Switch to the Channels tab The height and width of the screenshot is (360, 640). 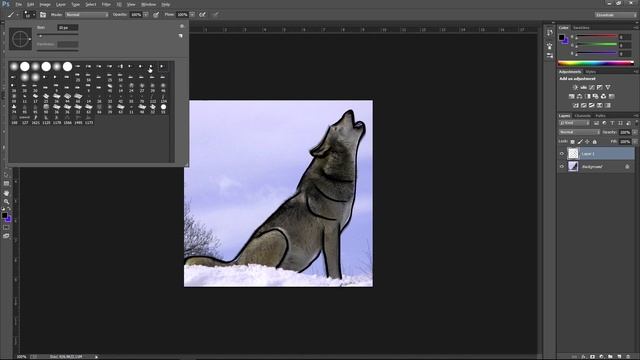[x=582, y=116]
